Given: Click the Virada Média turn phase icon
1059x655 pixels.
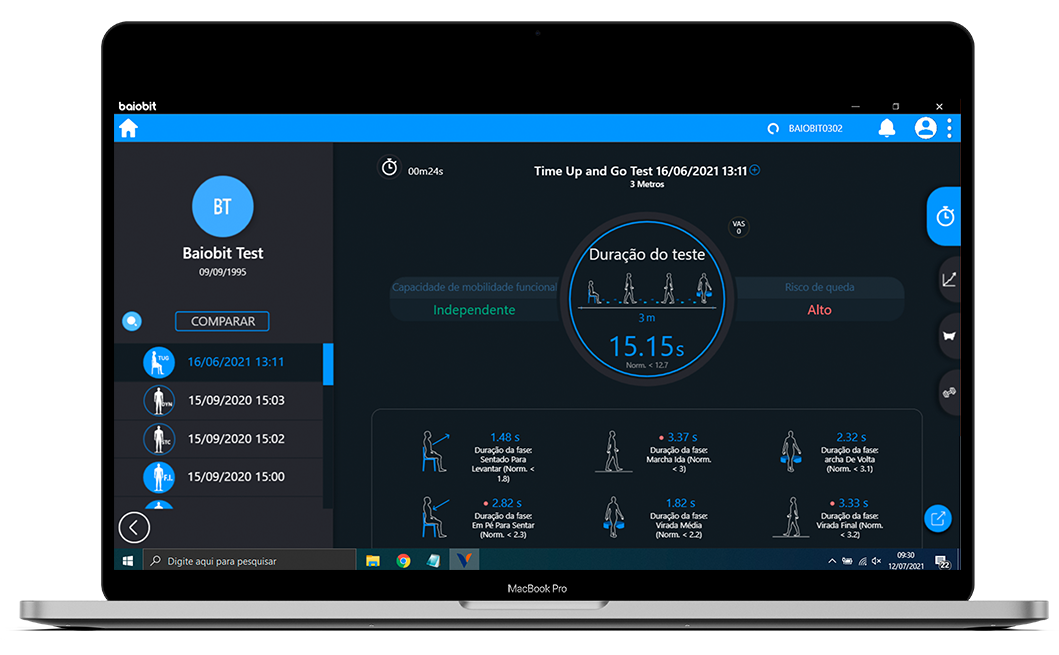Looking at the screenshot, I should [x=613, y=517].
